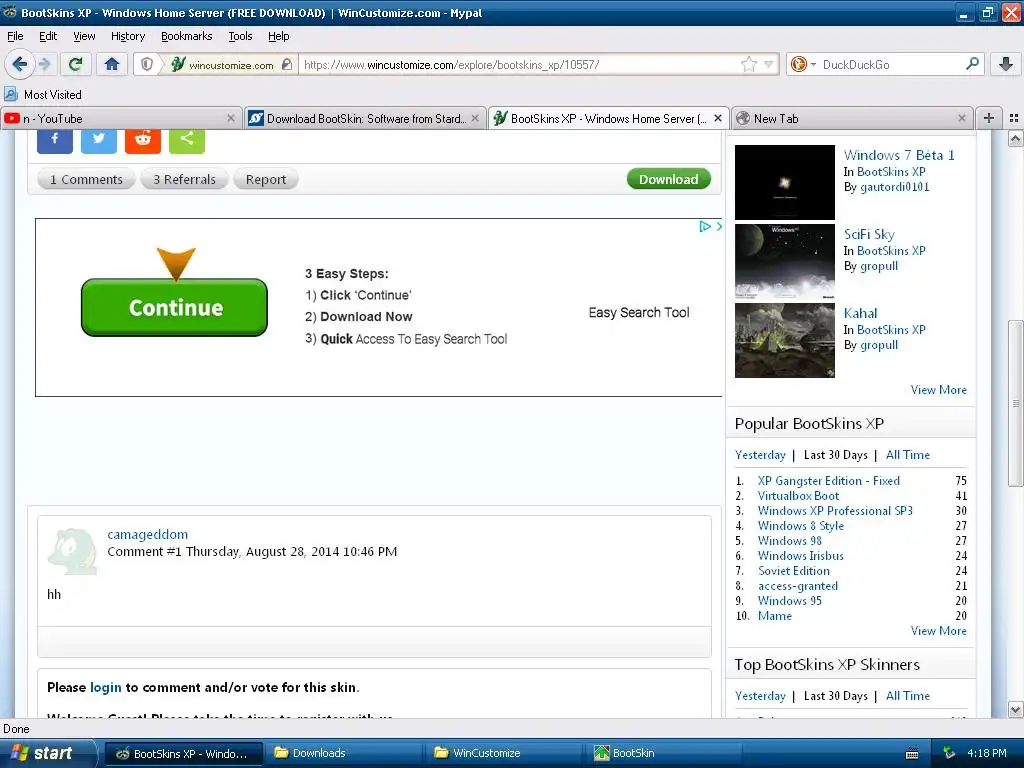Click the Forward arrow button
Screen dimensions: 1024x768
[44, 64]
